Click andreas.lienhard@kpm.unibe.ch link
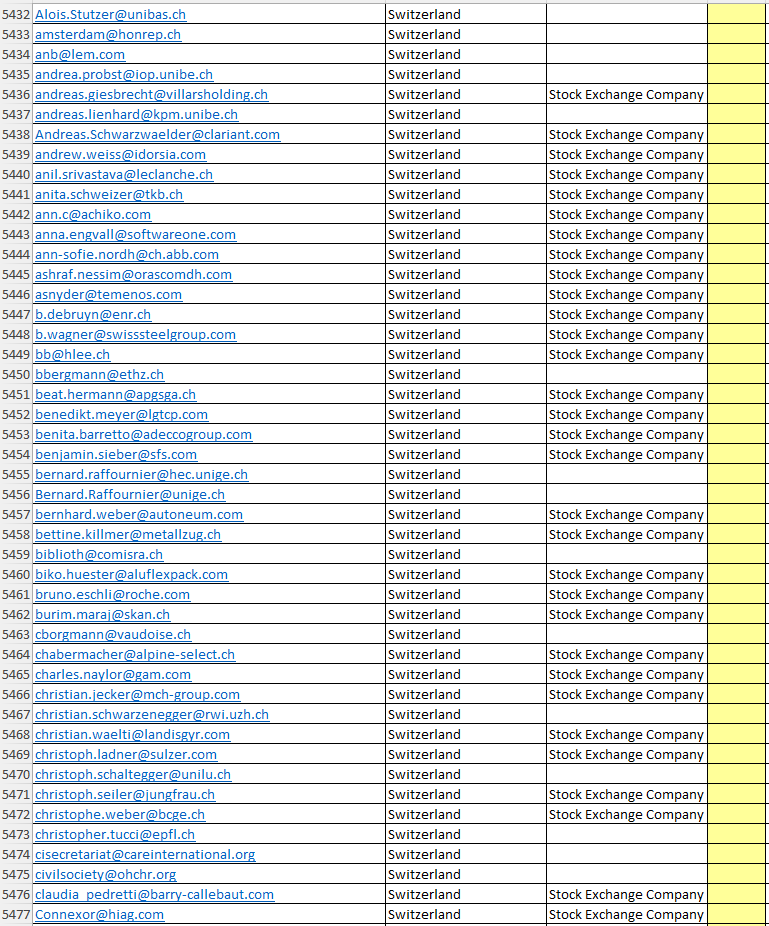769x926 pixels. (136, 115)
